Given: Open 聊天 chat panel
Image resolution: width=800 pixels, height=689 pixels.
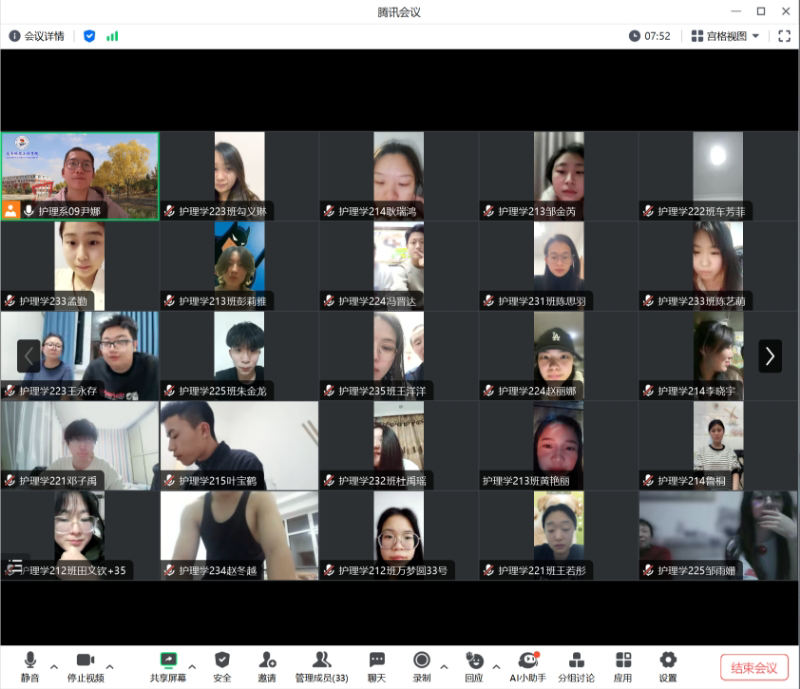Looking at the screenshot, I should (x=376, y=666).
